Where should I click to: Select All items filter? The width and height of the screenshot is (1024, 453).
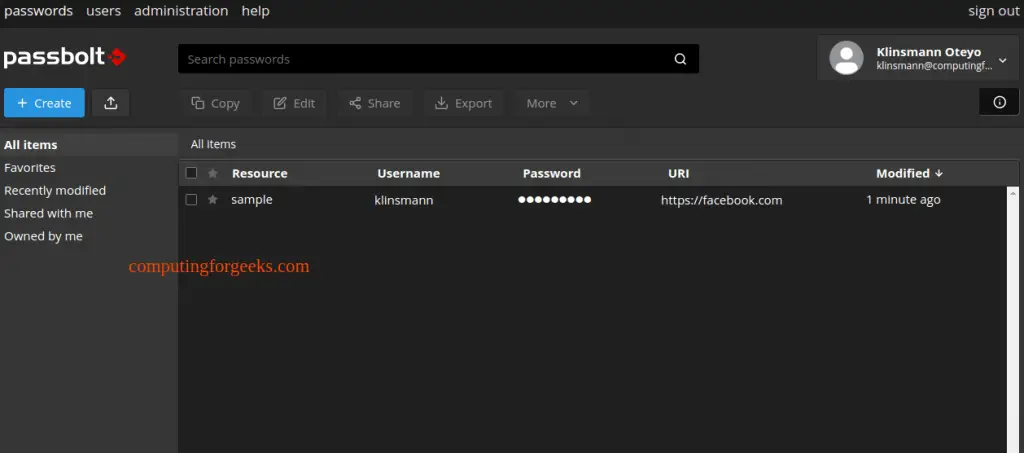click(89, 145)
